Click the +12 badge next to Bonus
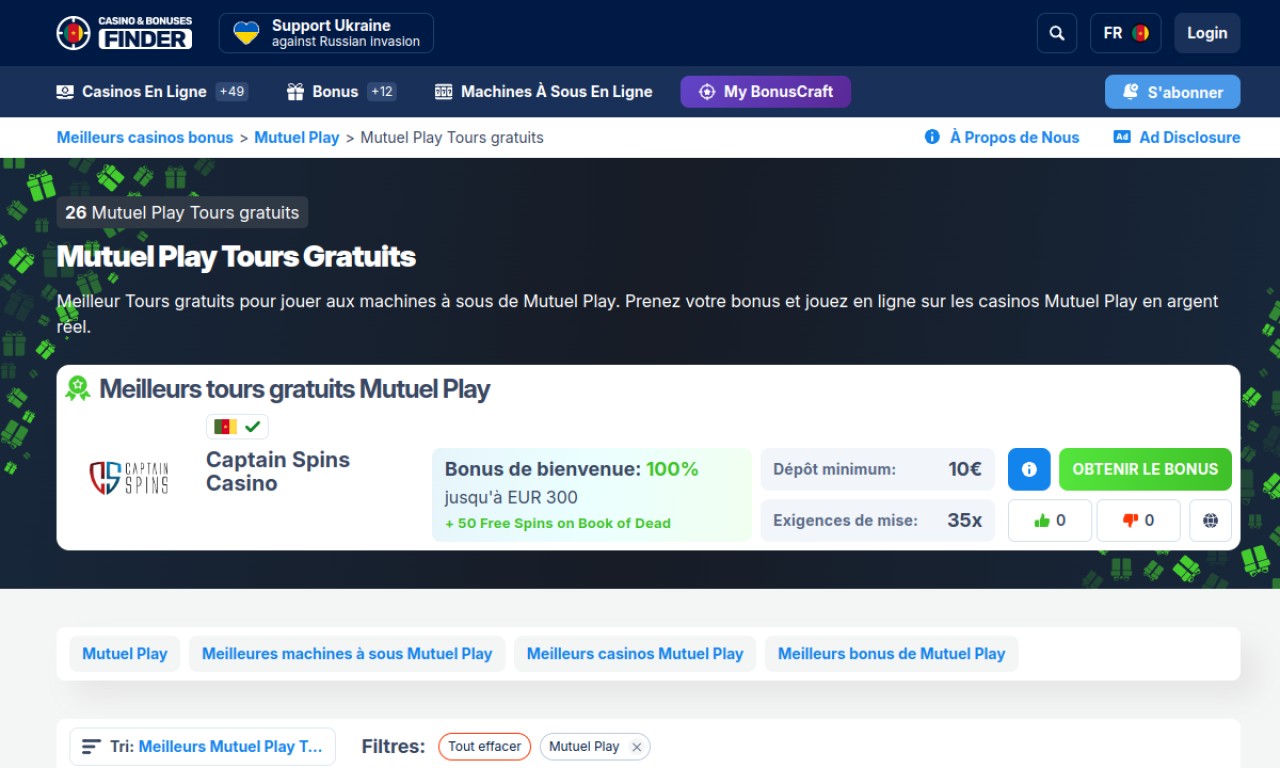The width and height of the screenshot is (1280, 768). coord(382,92)
